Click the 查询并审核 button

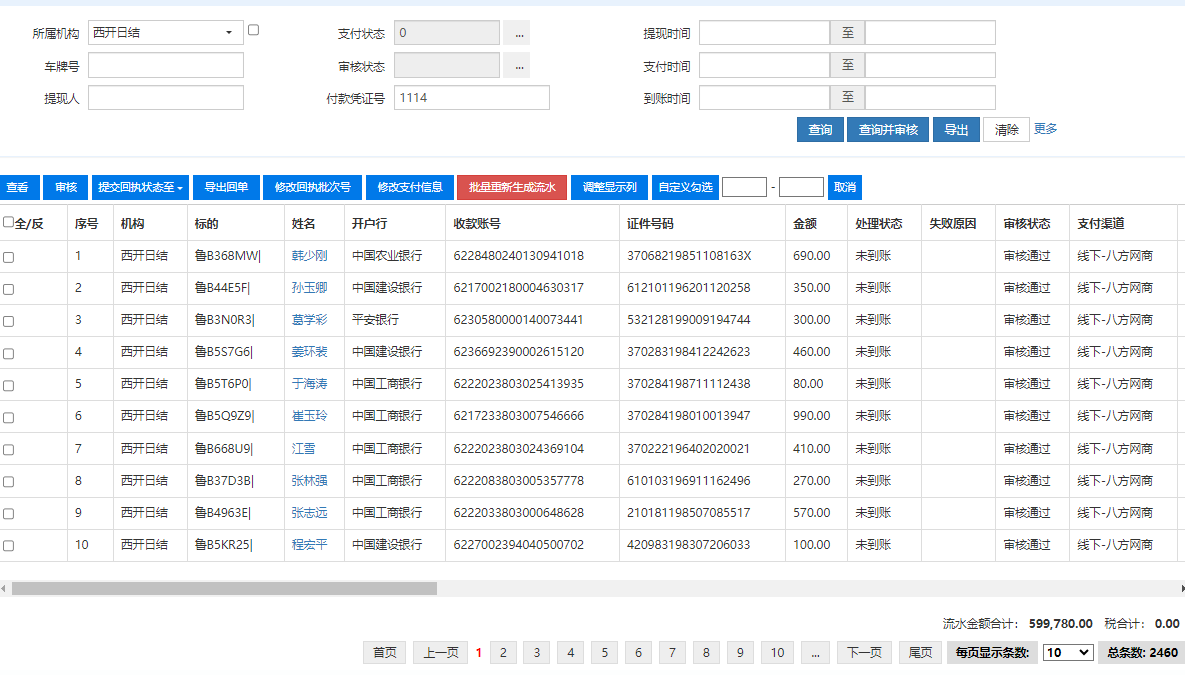(x=888, y=130)
